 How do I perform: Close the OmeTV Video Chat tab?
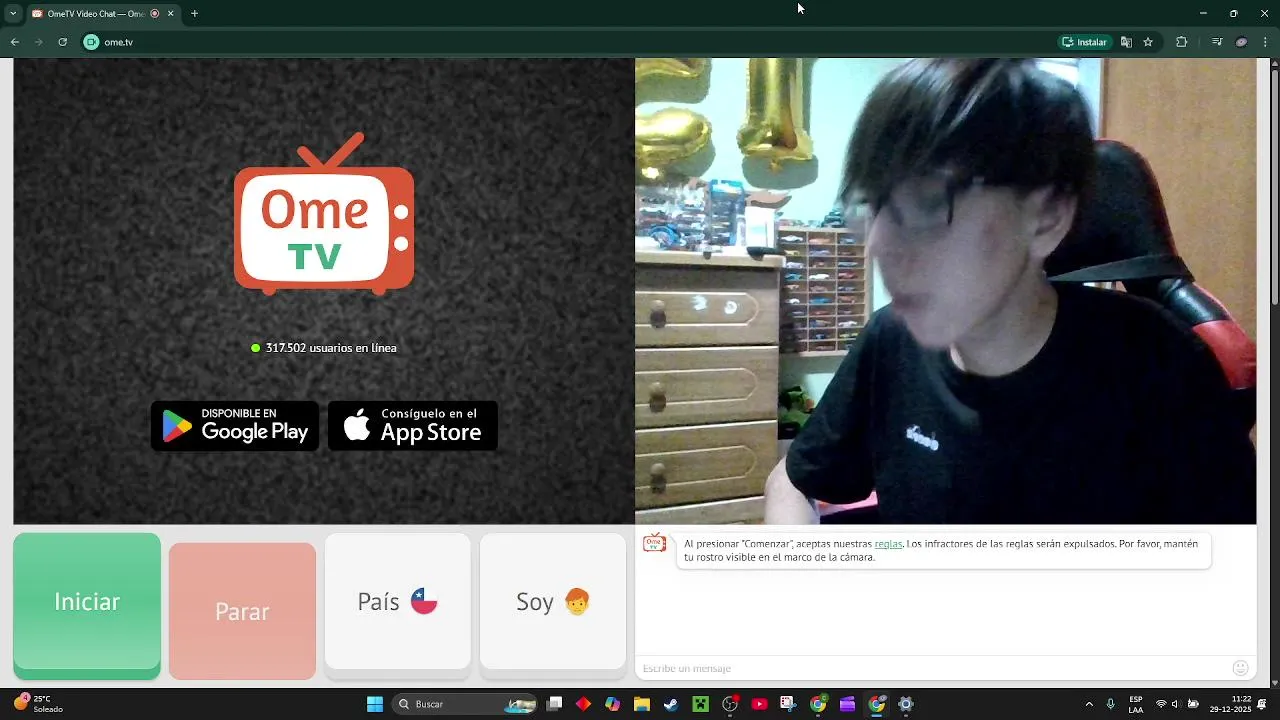tap(170, 14)
